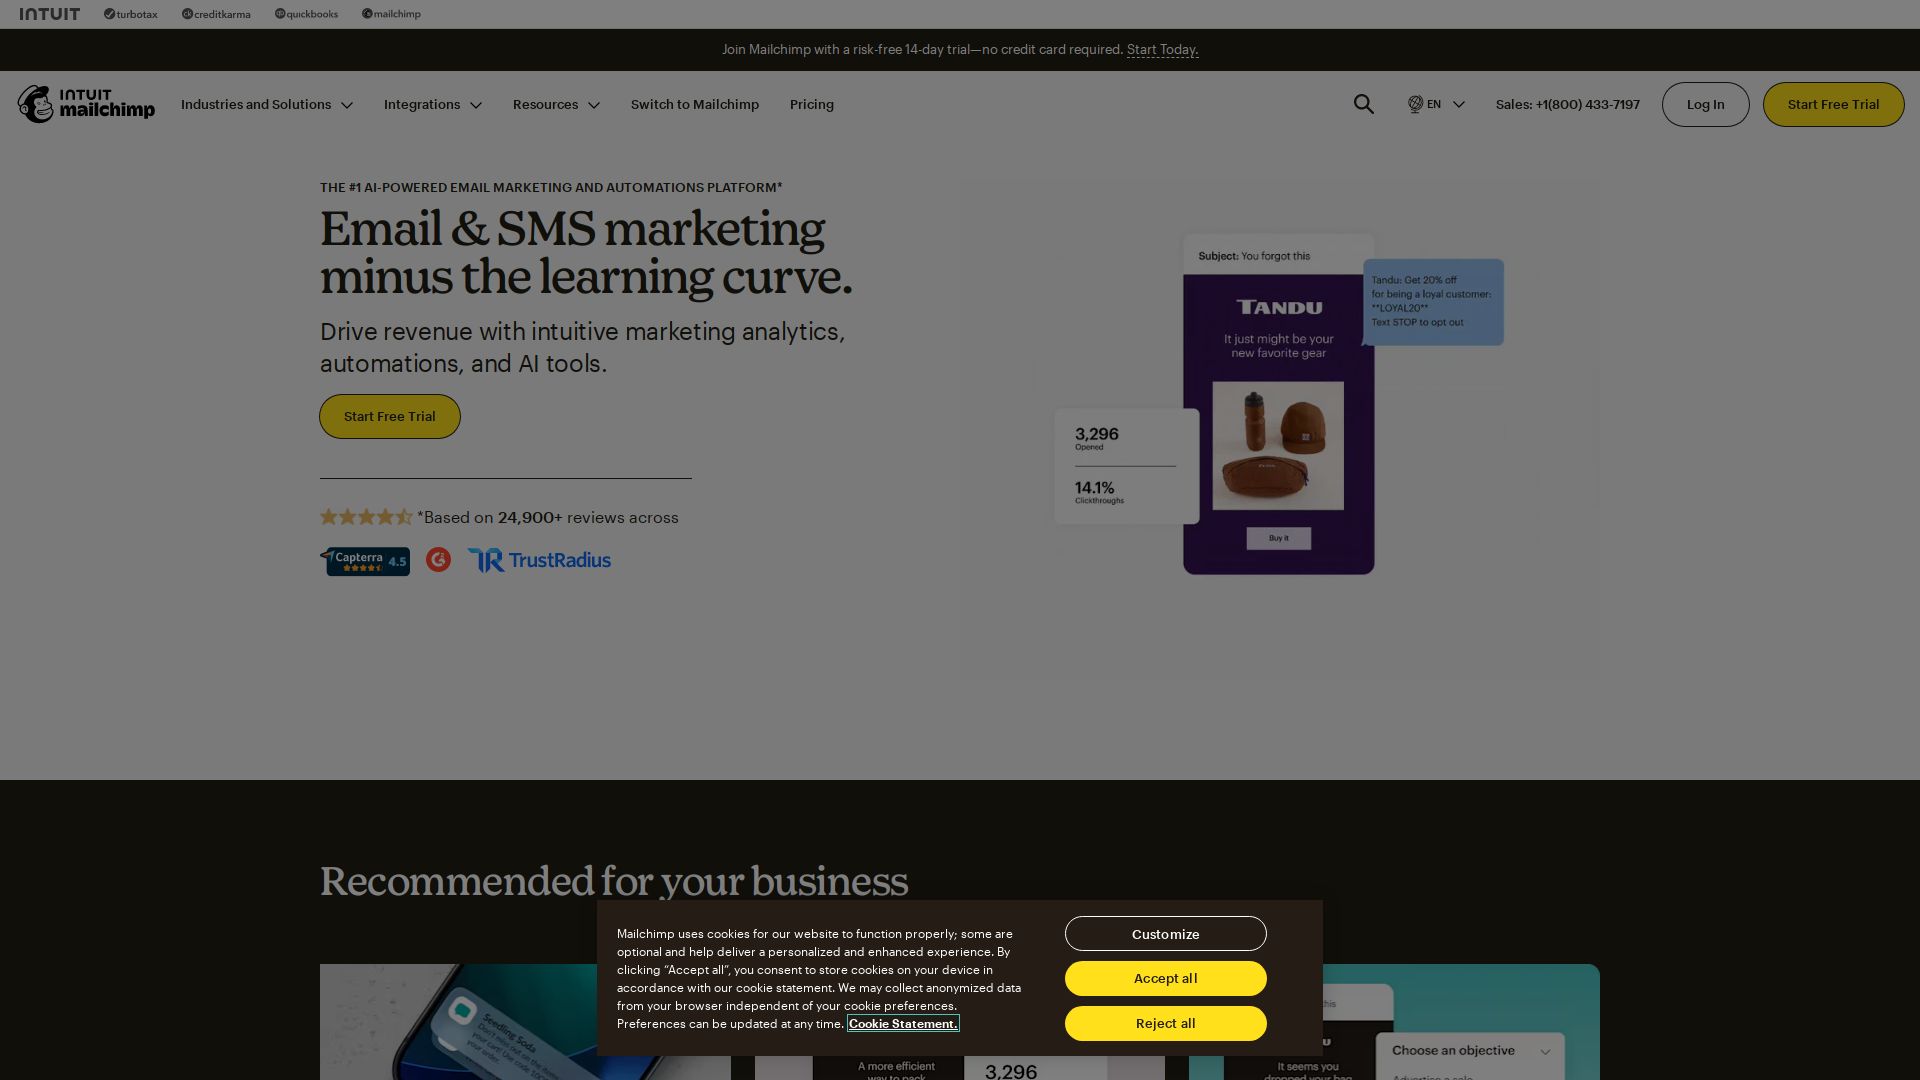The image size is (1920, 1080).
Task: Click the TrustRadius logo
Action: (x=539, y=560)
